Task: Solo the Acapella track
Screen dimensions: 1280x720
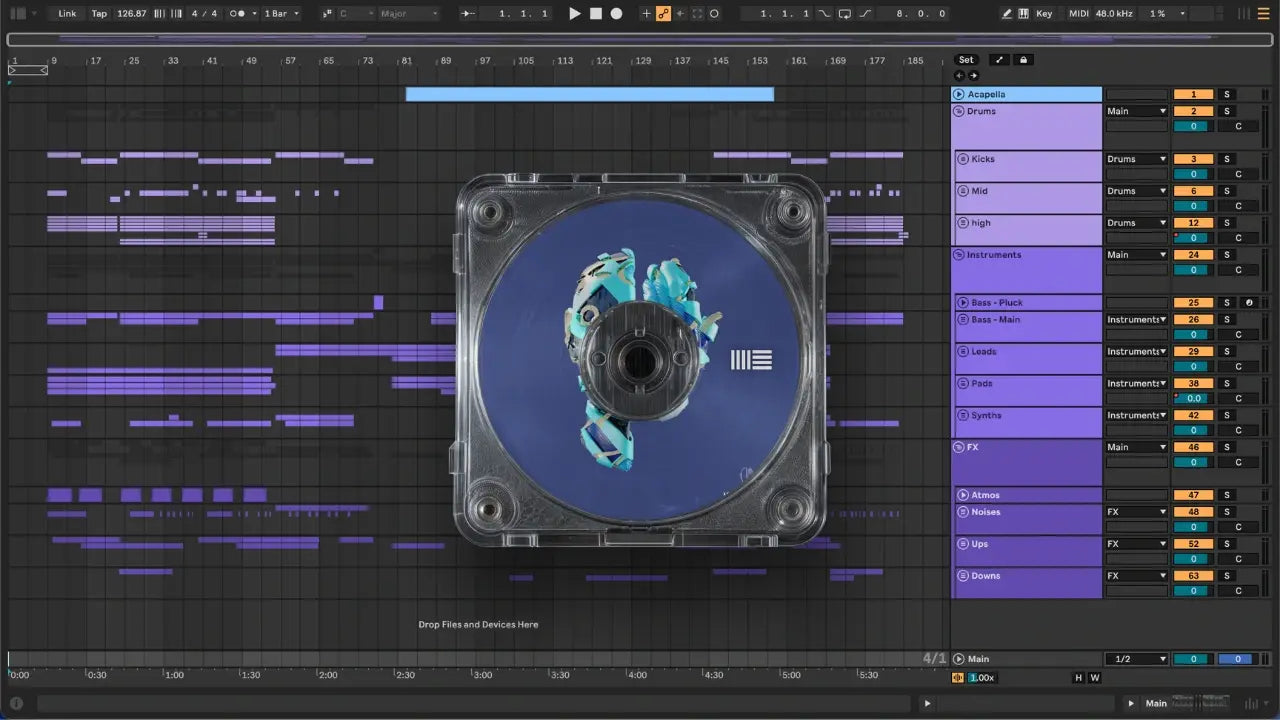Action: coord(1227,95)
